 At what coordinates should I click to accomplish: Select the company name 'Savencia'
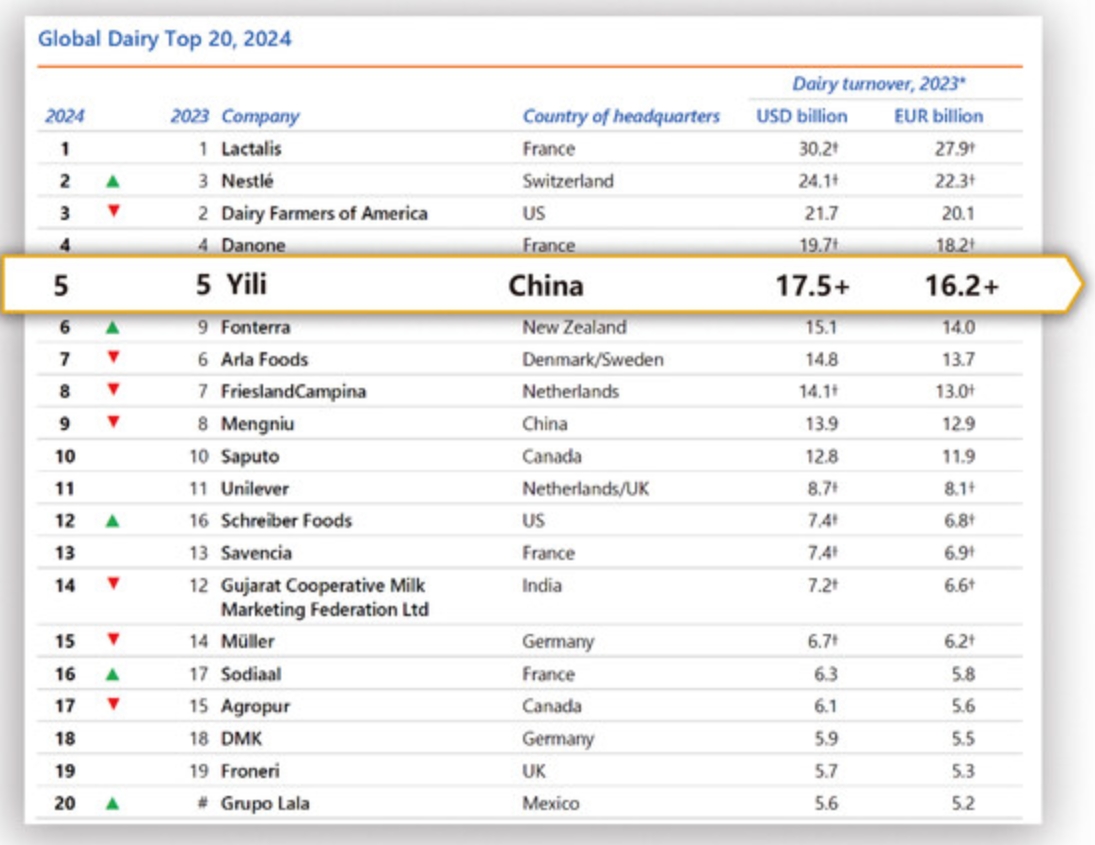click(x=256, y=552)
